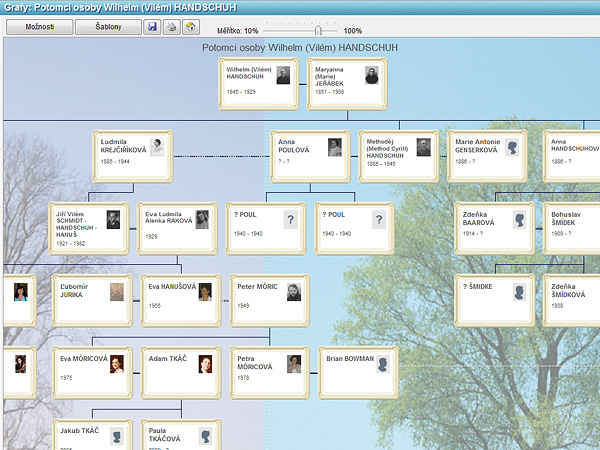
Task: Click question mark icon on first ? POUL
Action: (x=290, y=220)
